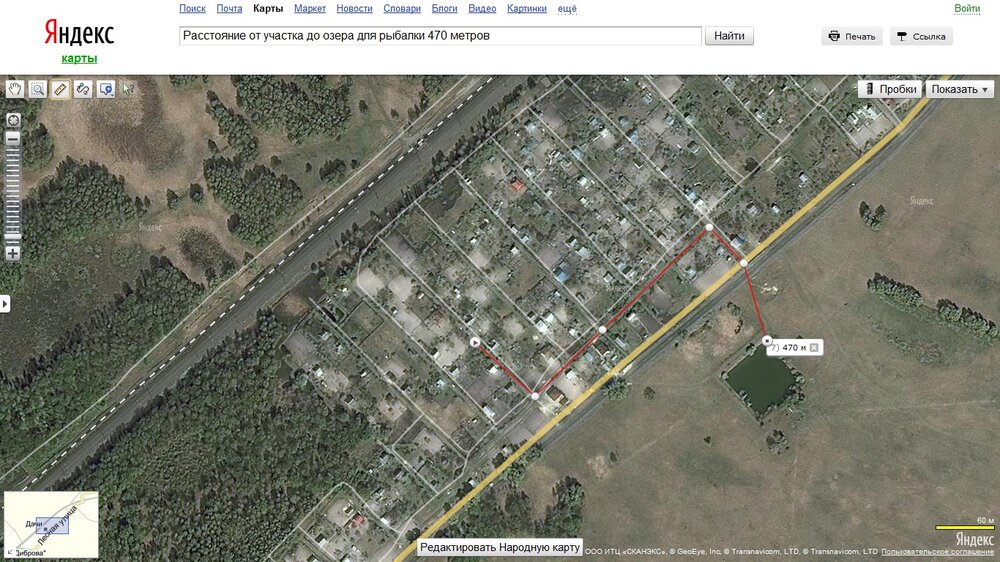Screen dimensions: 1000x562
Task: Open the Маркет tab
Action: tap(310, 8)
